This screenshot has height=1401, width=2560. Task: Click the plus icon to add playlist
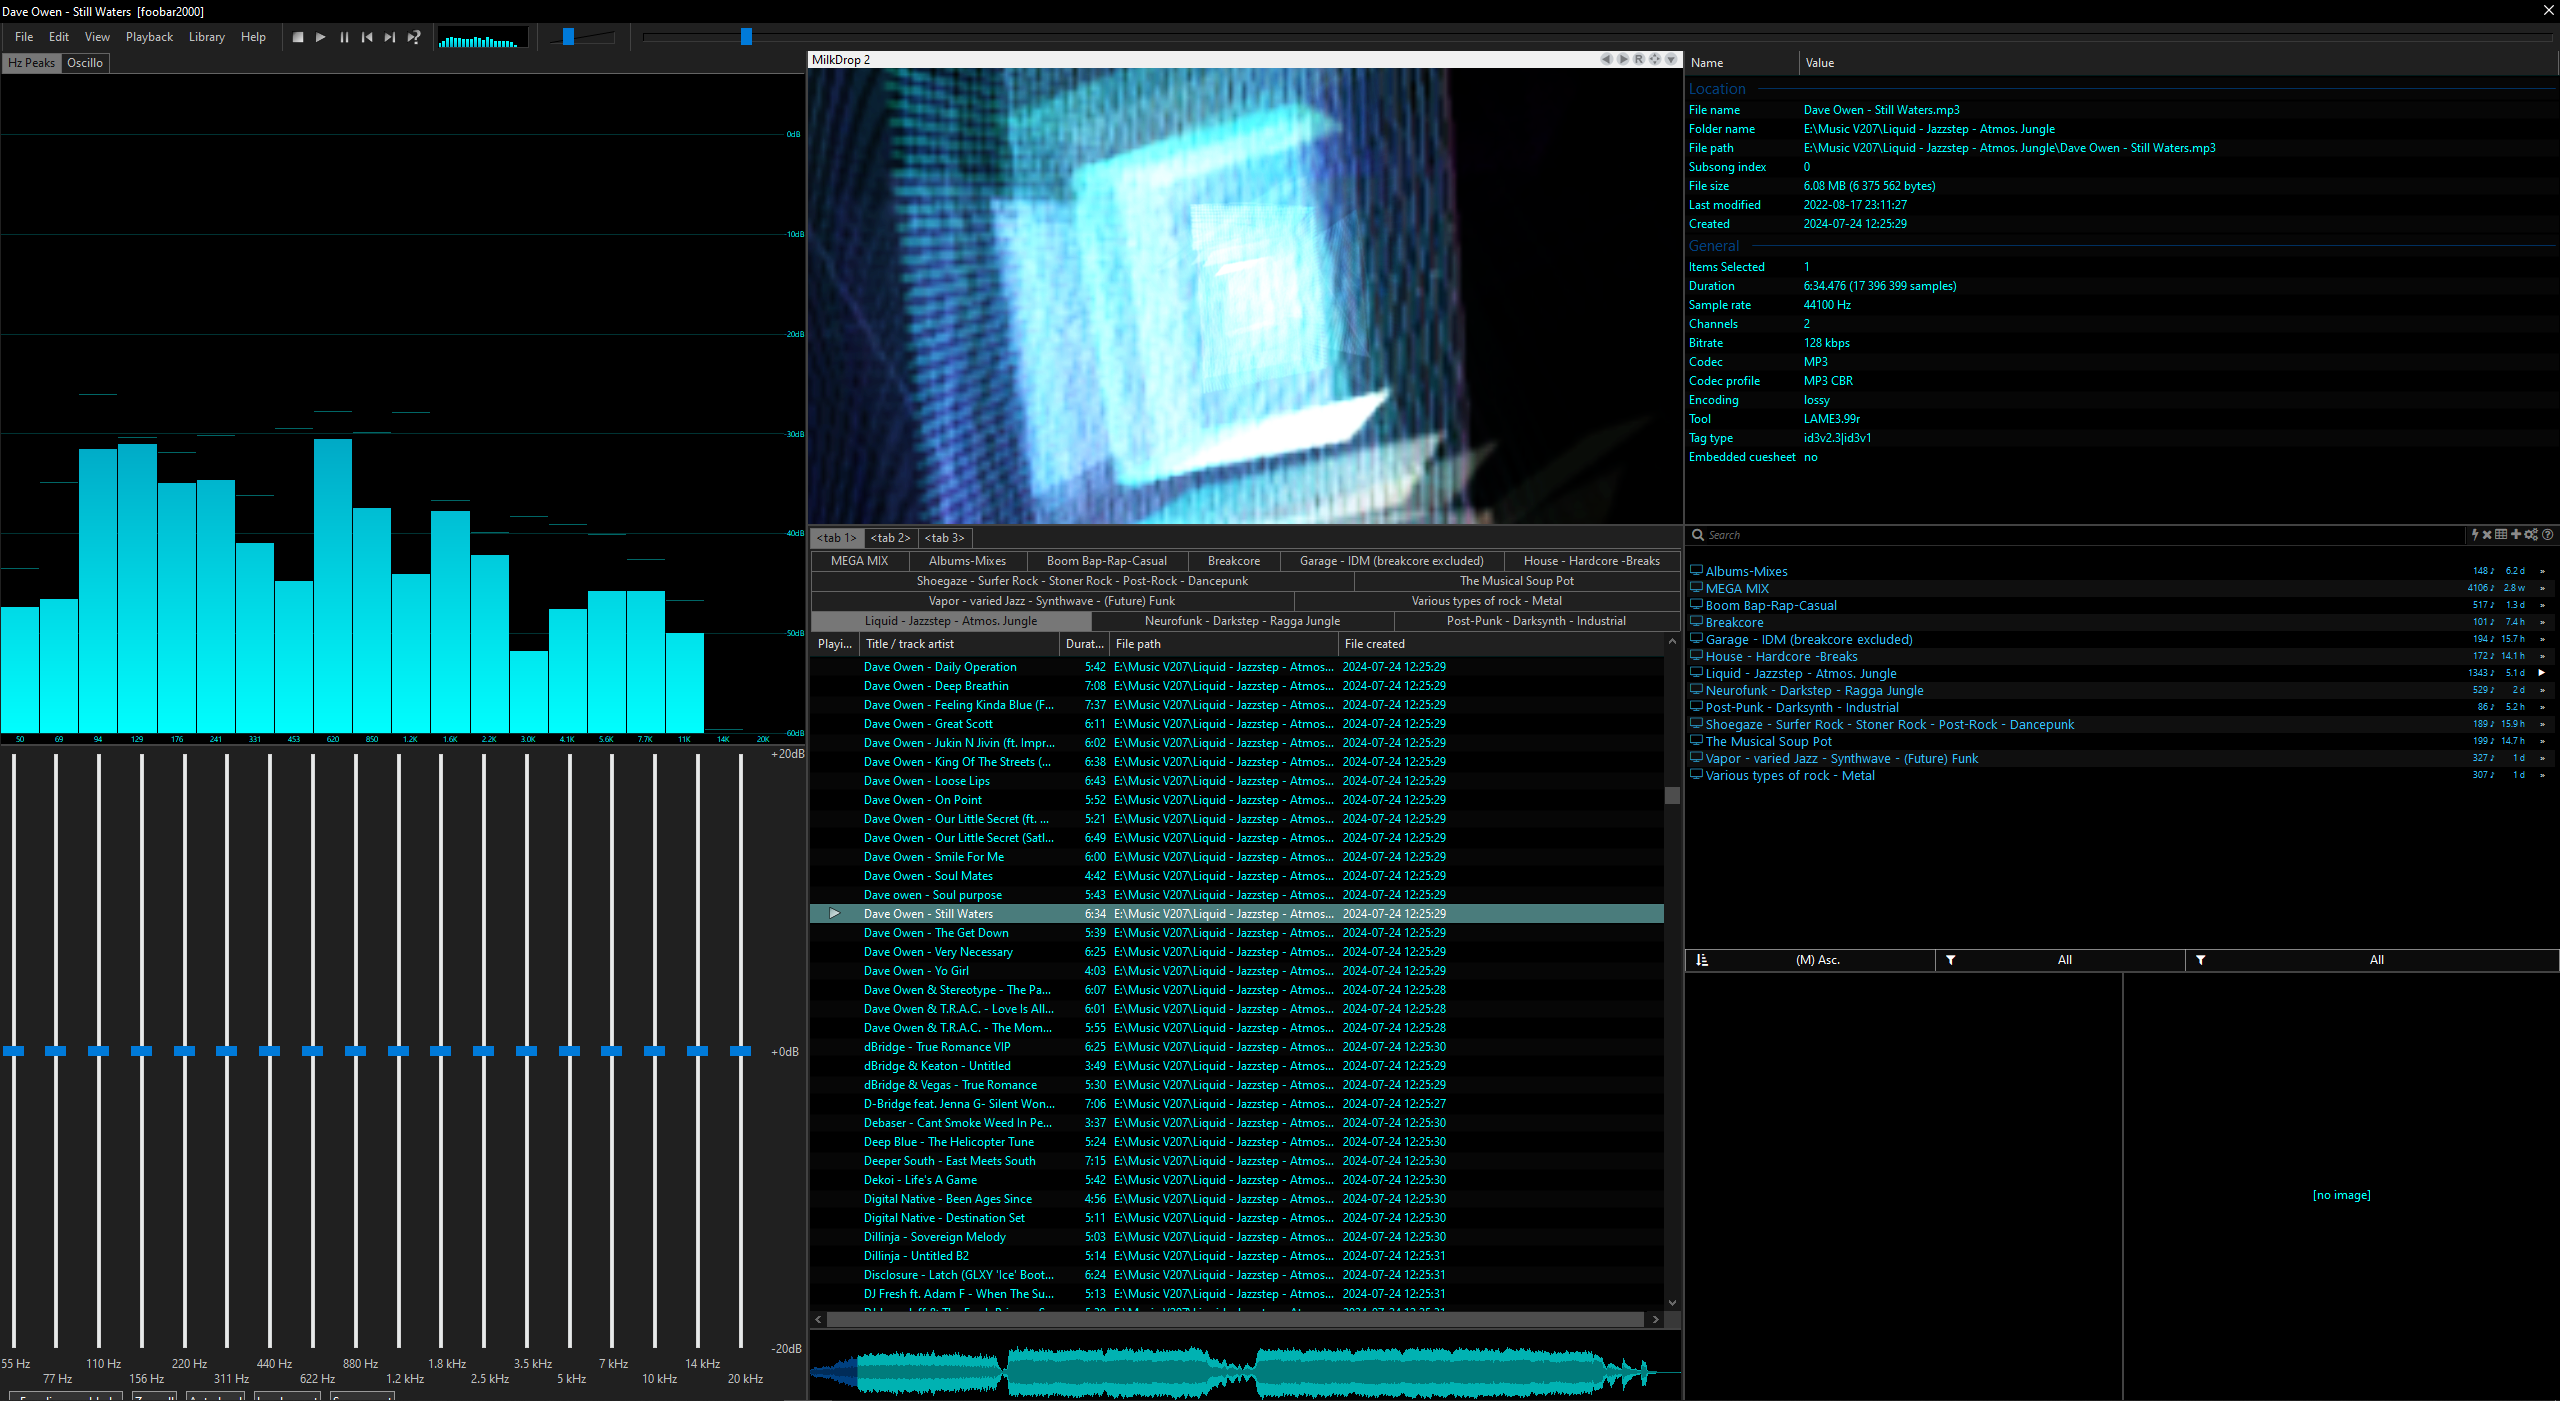coord(2516,535)
